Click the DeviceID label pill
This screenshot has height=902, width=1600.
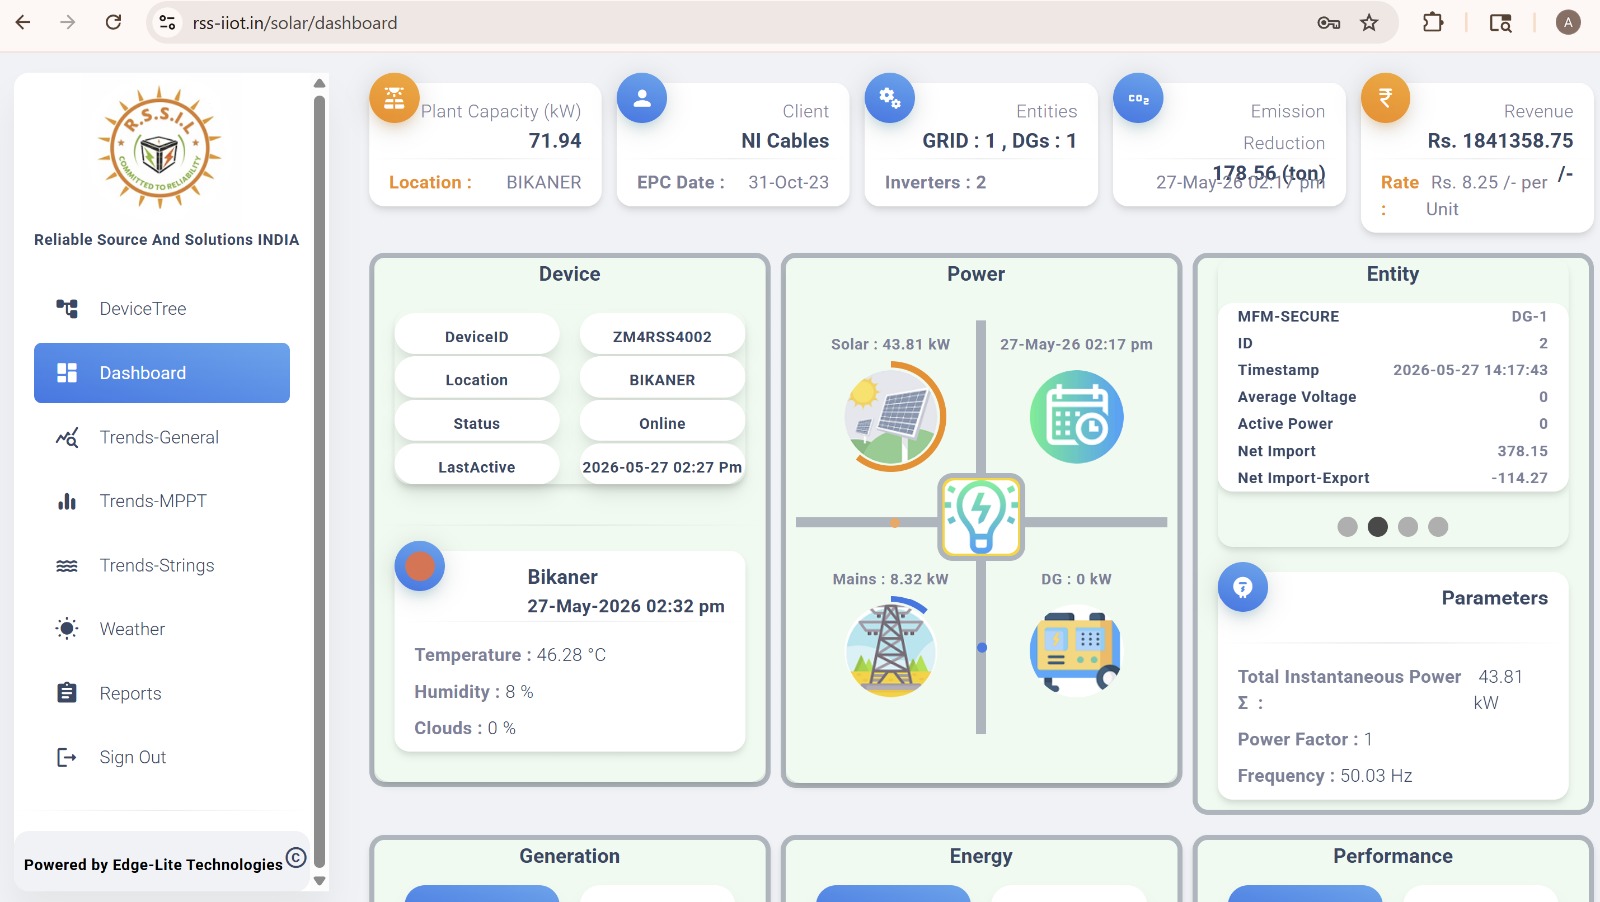coord(477,337)
